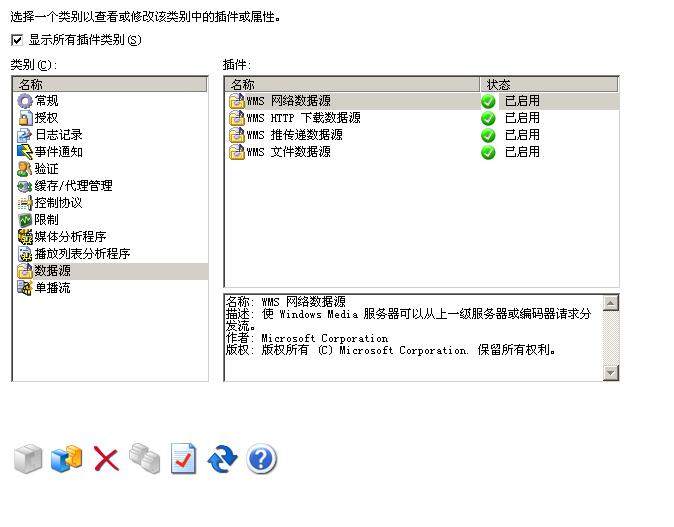
Task: Select the 播放列表分析程序 category
Action: pos(83,254)
